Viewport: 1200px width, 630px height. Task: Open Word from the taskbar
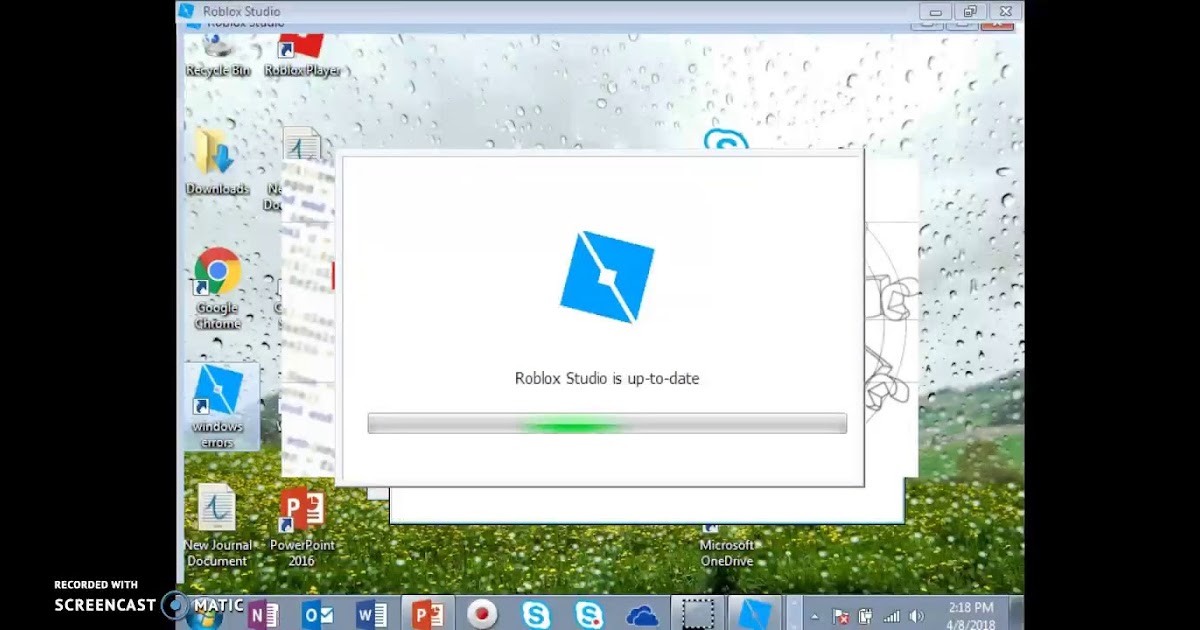click(x=372, y=614)
